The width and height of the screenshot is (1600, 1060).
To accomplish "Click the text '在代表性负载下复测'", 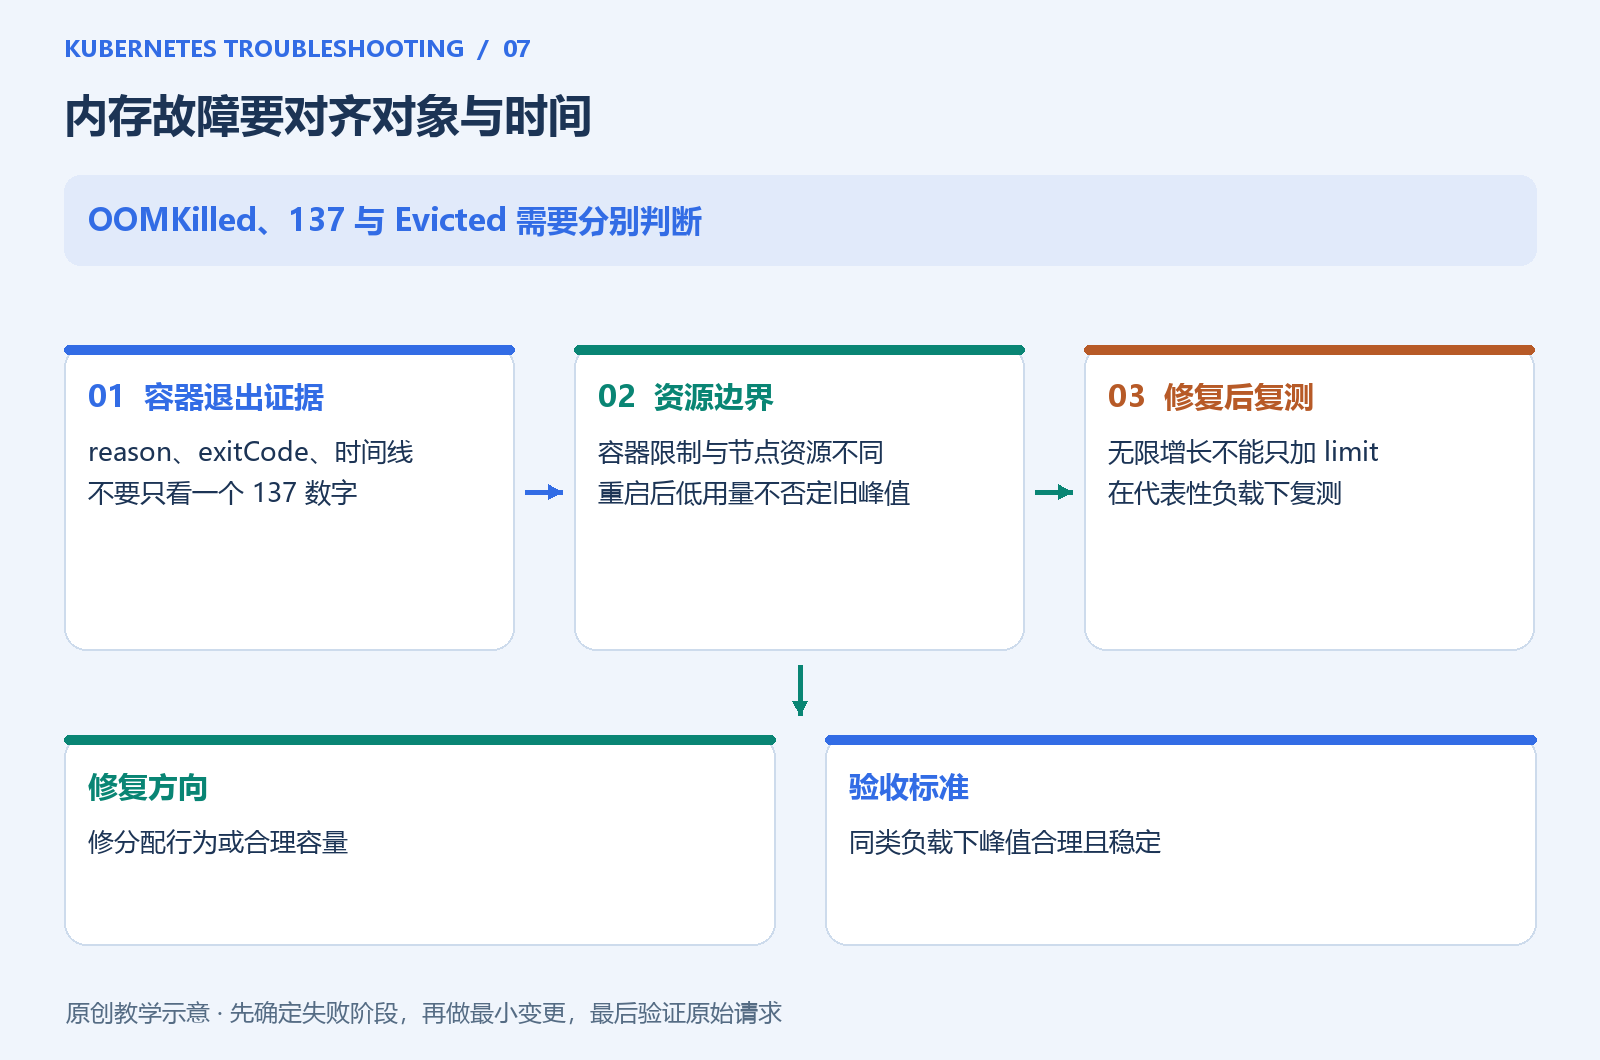I will pyautogui.click(x=1225, y=493).
